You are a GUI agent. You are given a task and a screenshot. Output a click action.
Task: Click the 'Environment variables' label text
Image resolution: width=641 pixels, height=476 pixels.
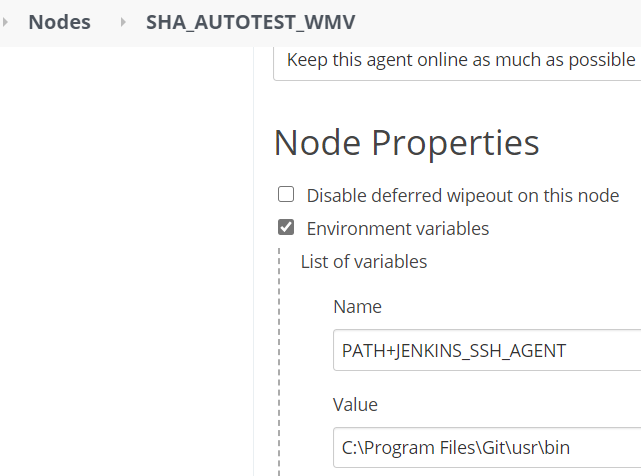tap(398, 229)
